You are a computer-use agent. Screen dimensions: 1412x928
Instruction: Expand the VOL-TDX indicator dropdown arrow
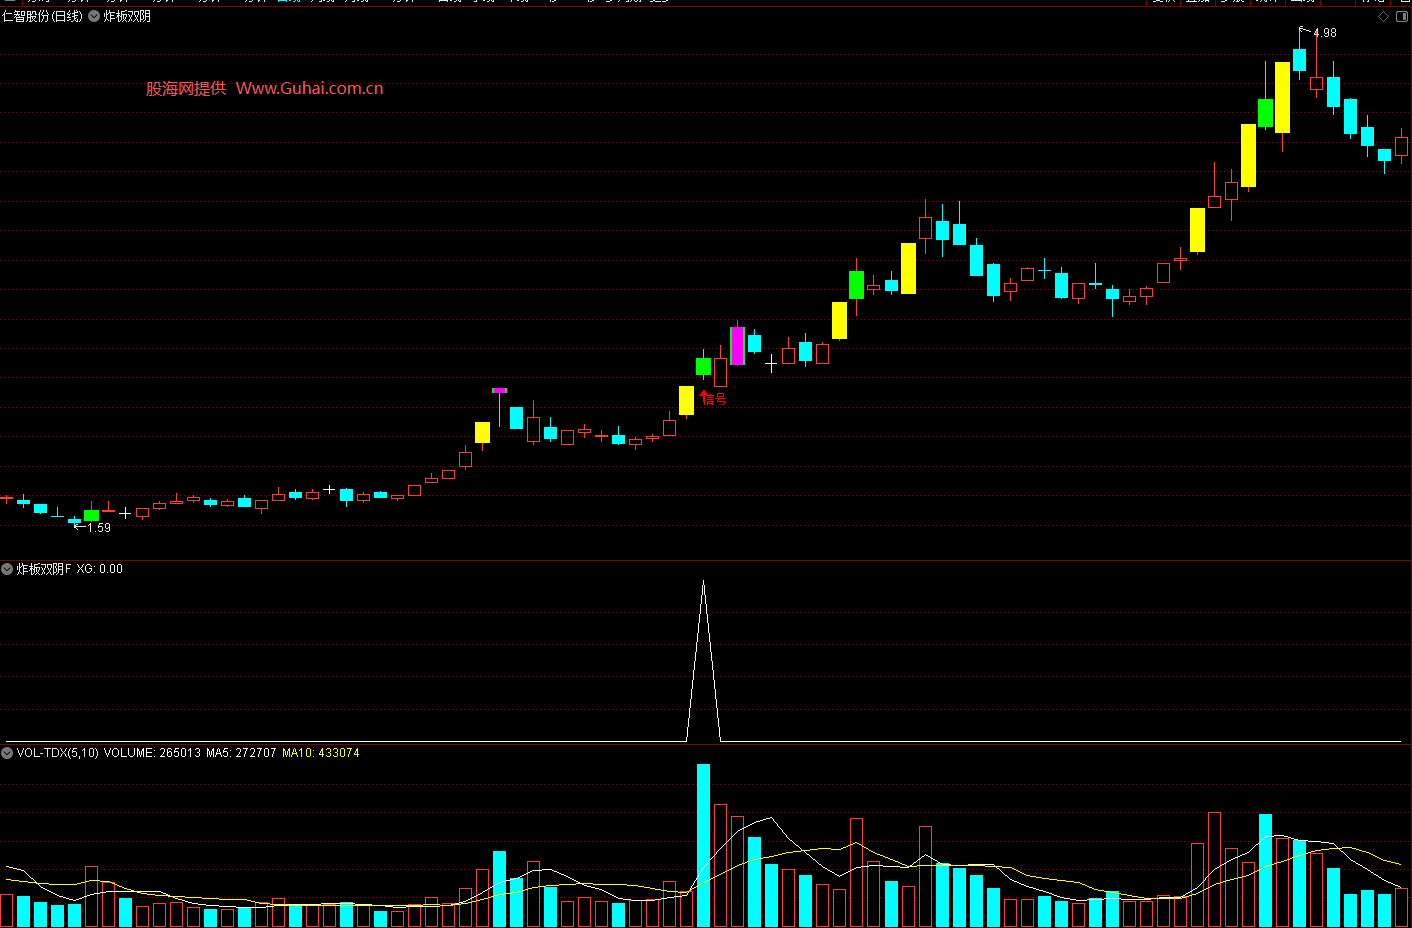(x=7, y=753)
